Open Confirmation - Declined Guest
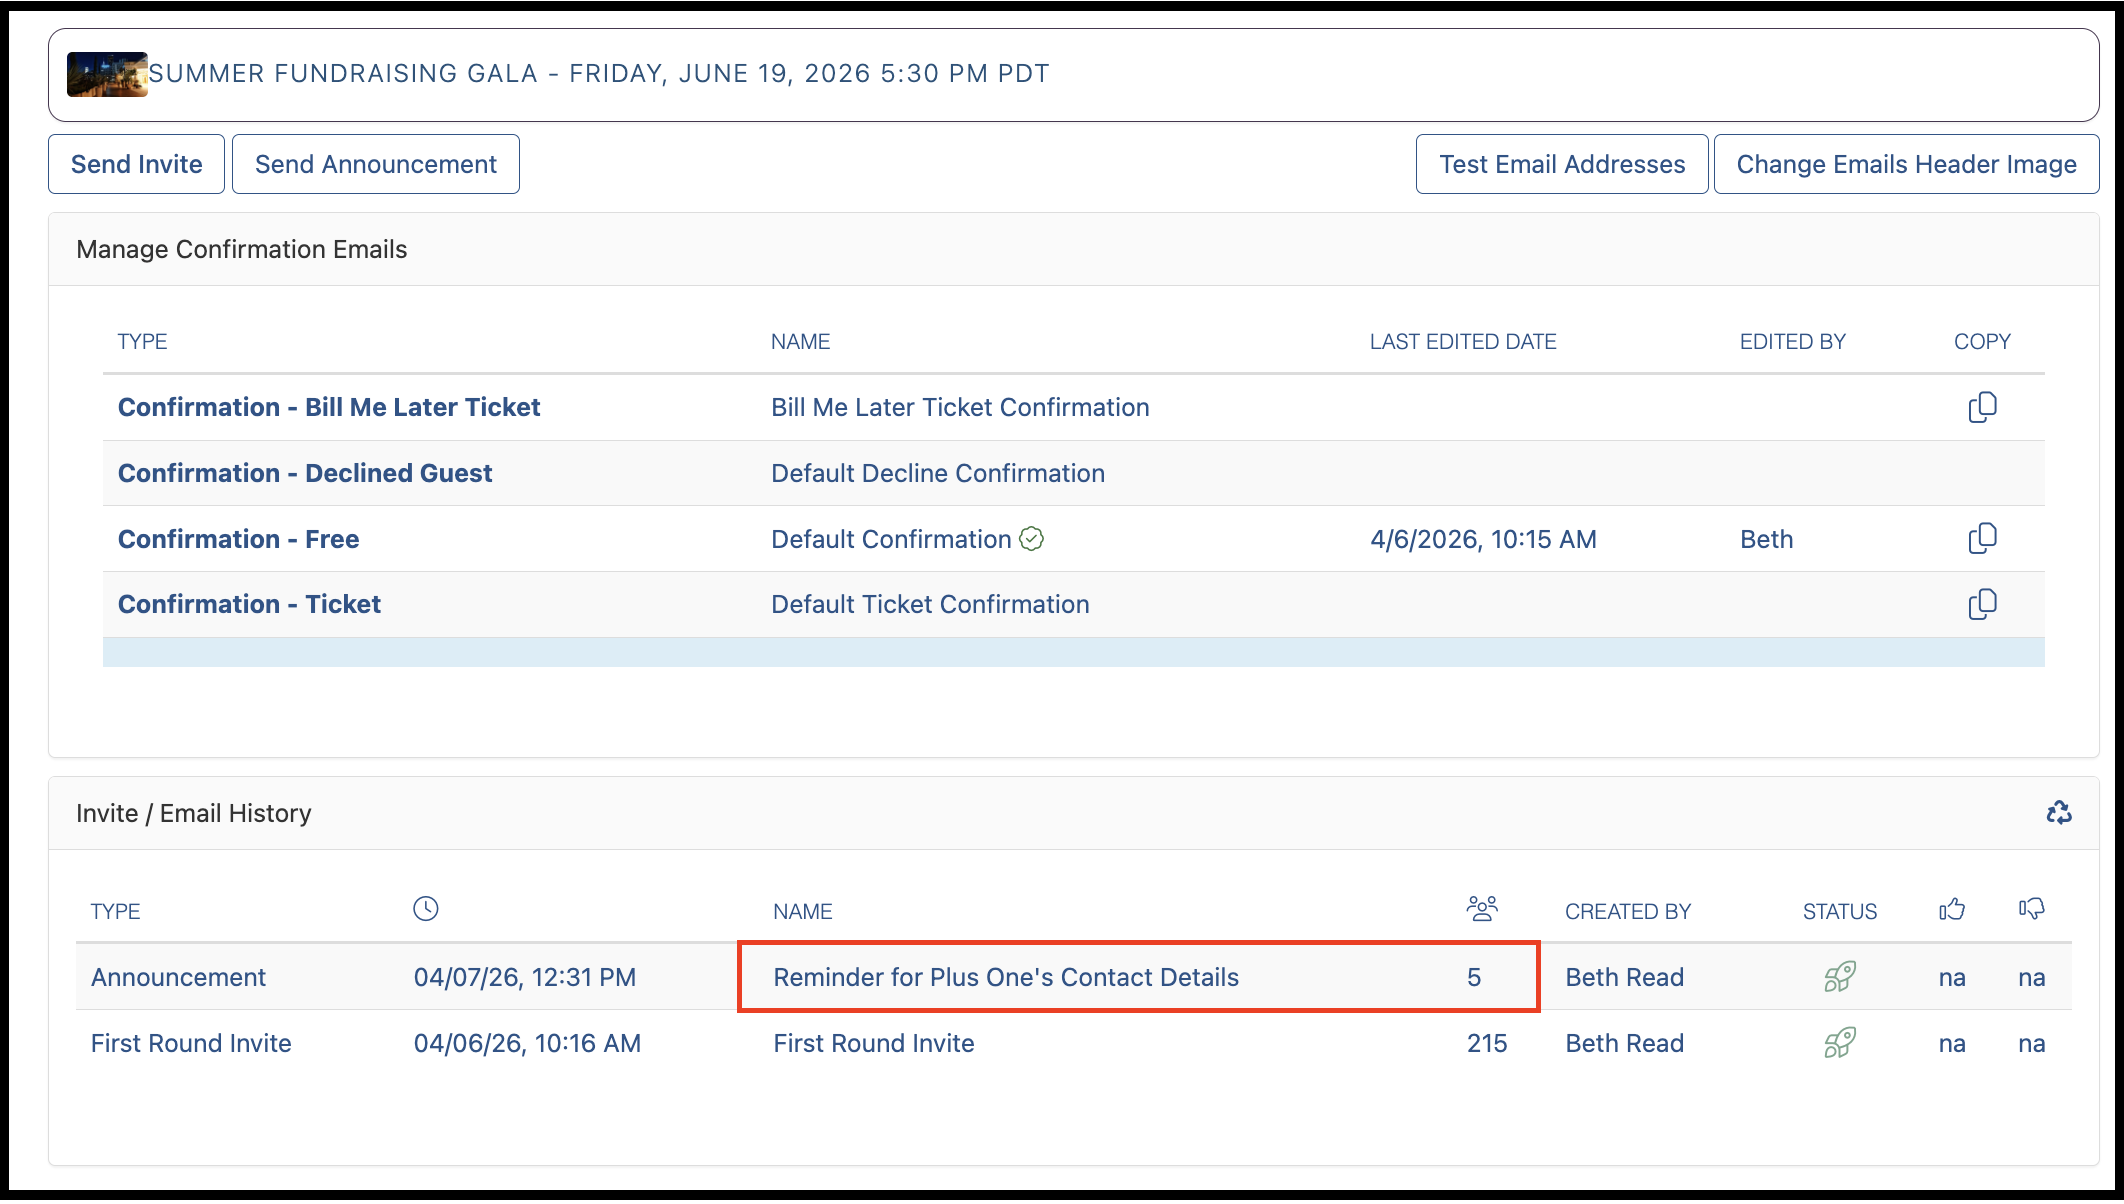This screenshot has width=2124, height=1204. coord(305,473)
